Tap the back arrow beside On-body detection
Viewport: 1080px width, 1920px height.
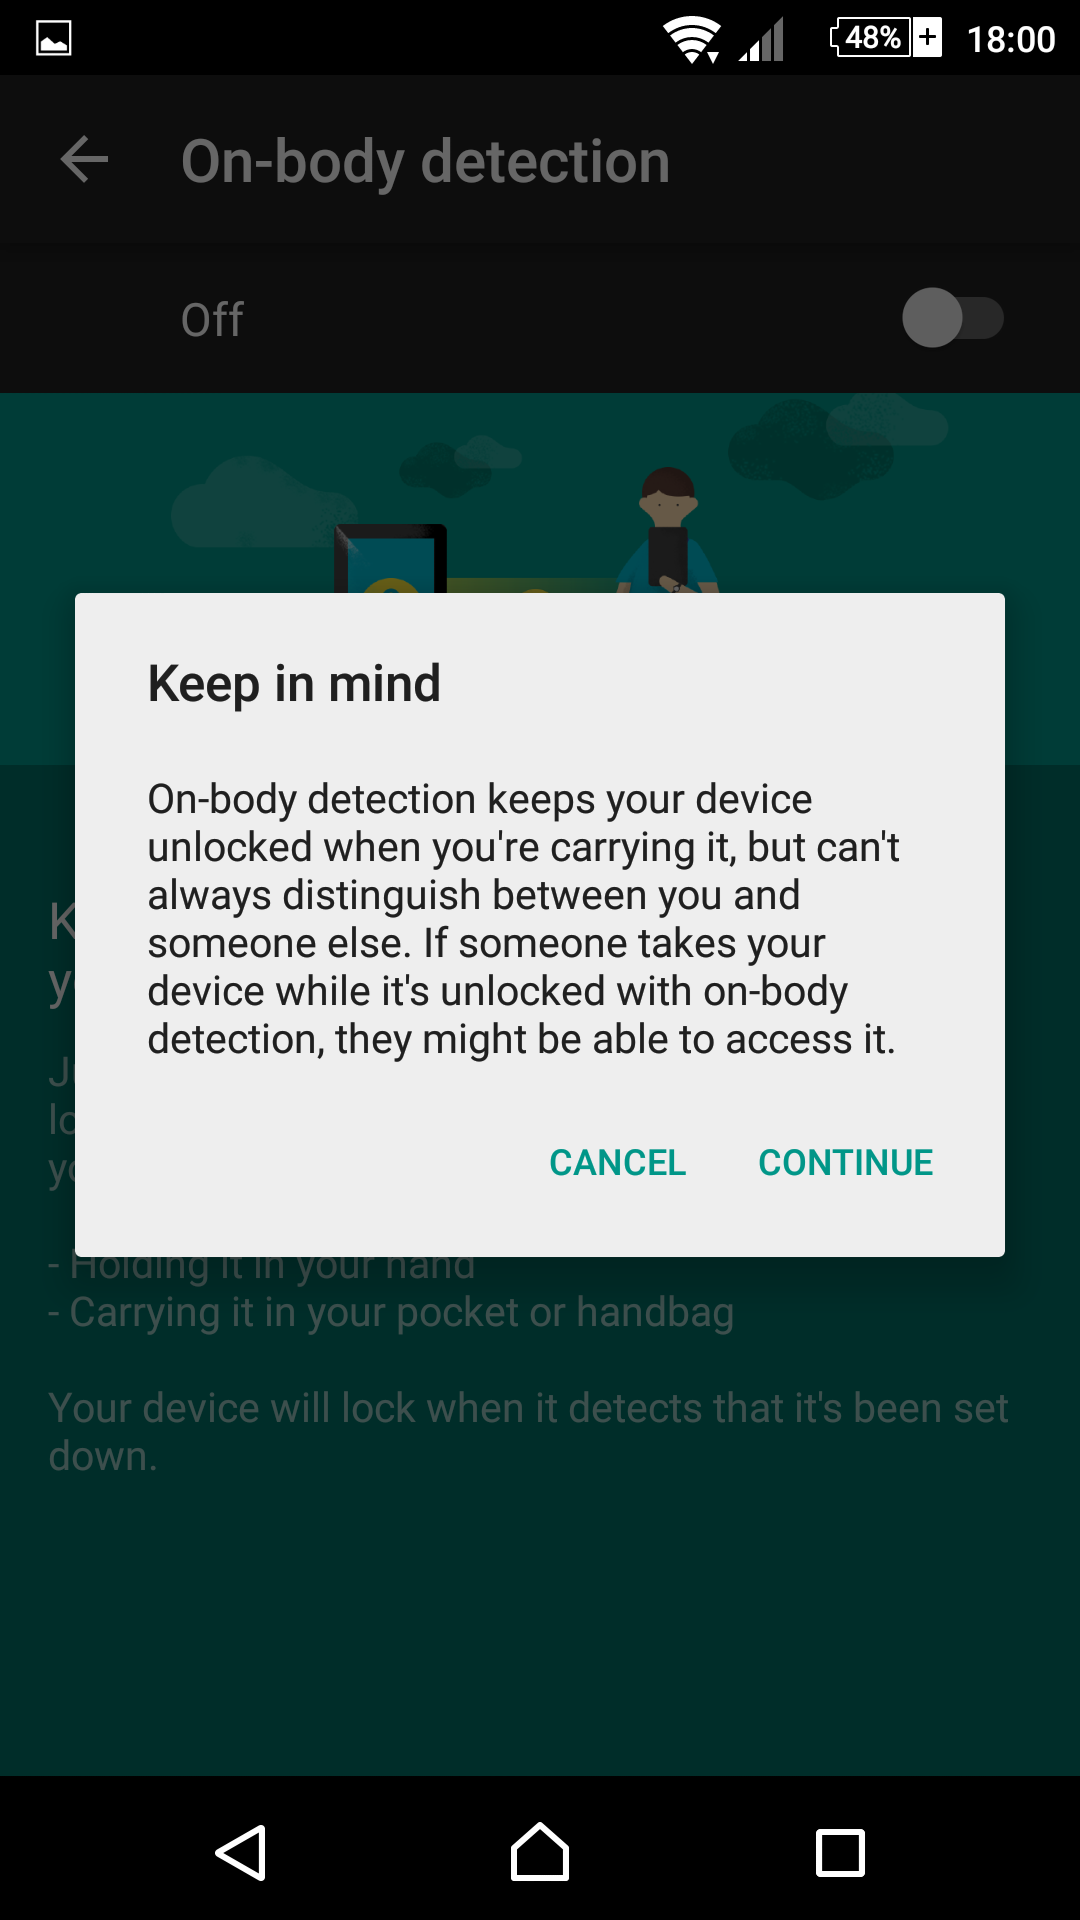pos(84,160)
